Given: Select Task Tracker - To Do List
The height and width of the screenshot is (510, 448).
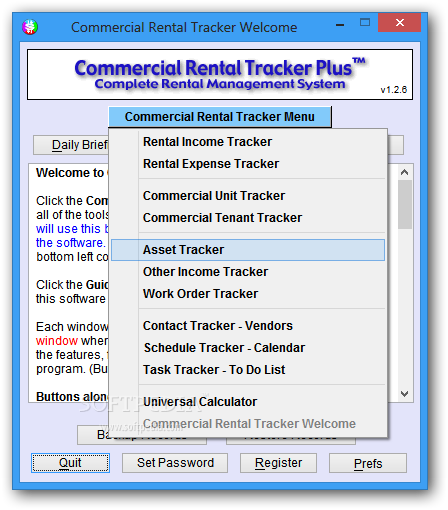Looking at the screenshot, I should [248, 370].
